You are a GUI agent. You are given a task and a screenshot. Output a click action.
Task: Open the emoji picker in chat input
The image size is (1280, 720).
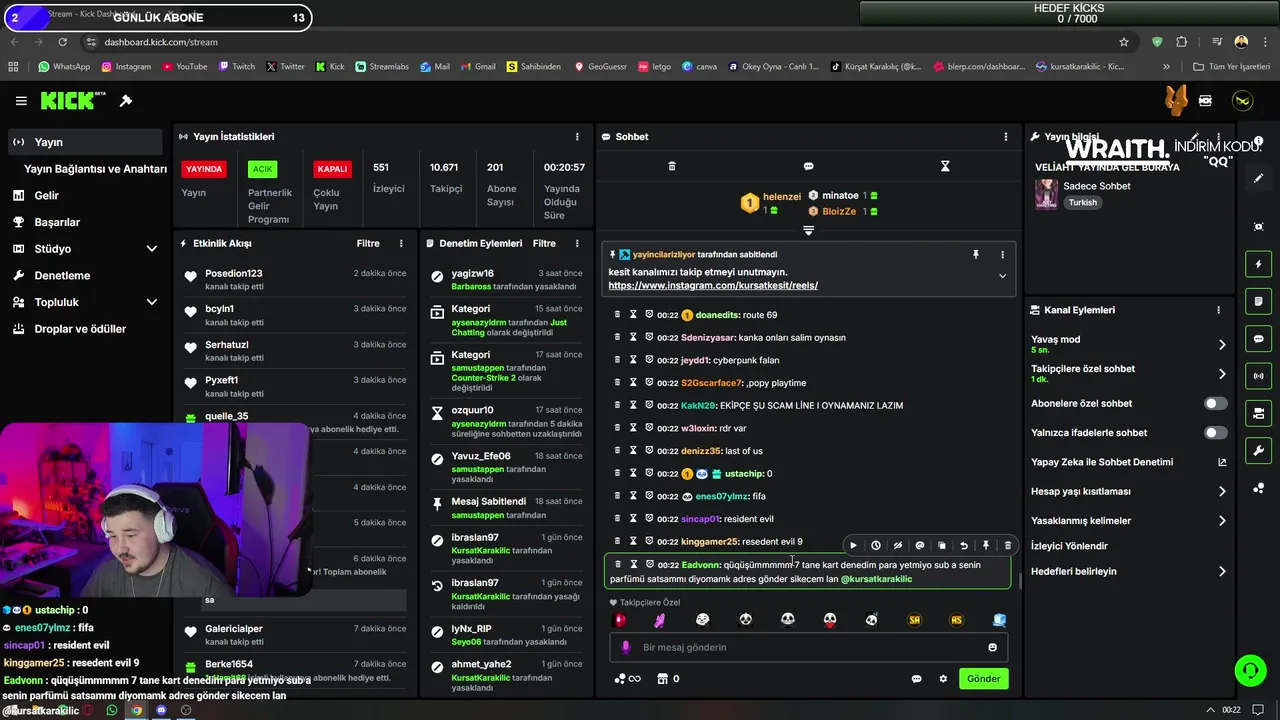point(992,648)
